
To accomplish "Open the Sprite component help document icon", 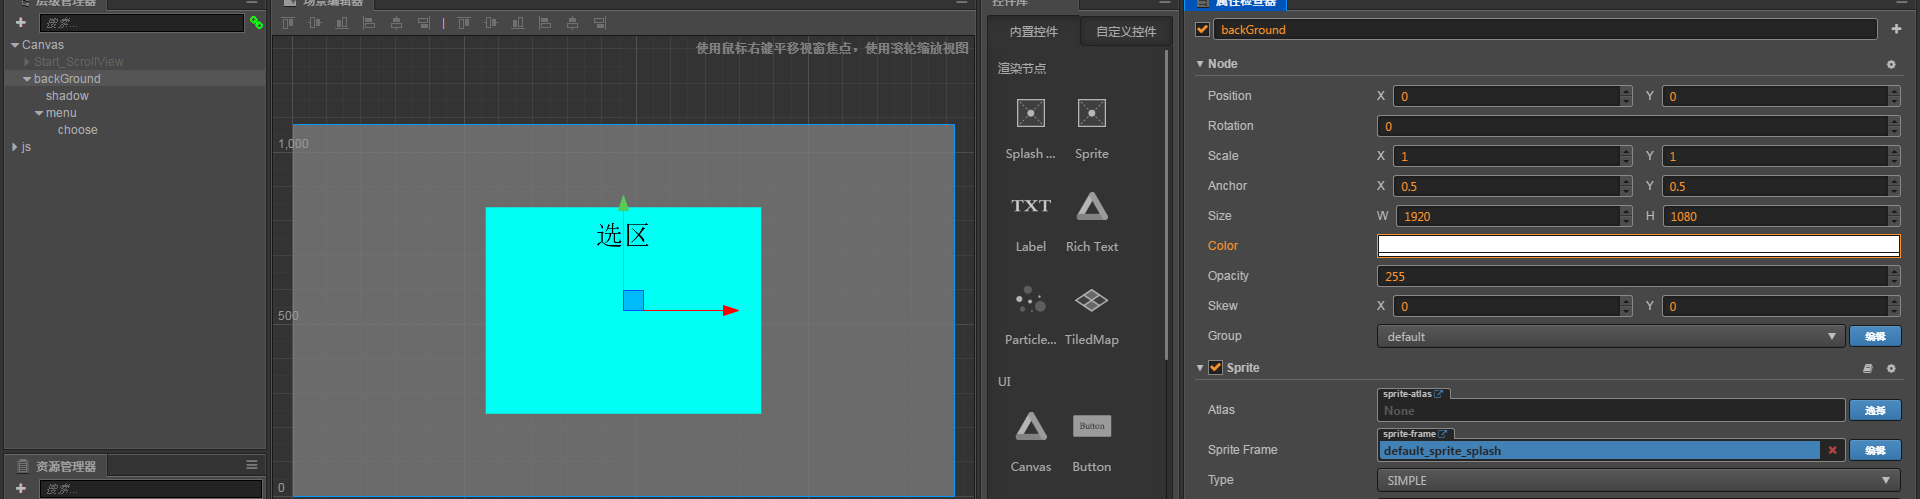I will coord(1867,368).
